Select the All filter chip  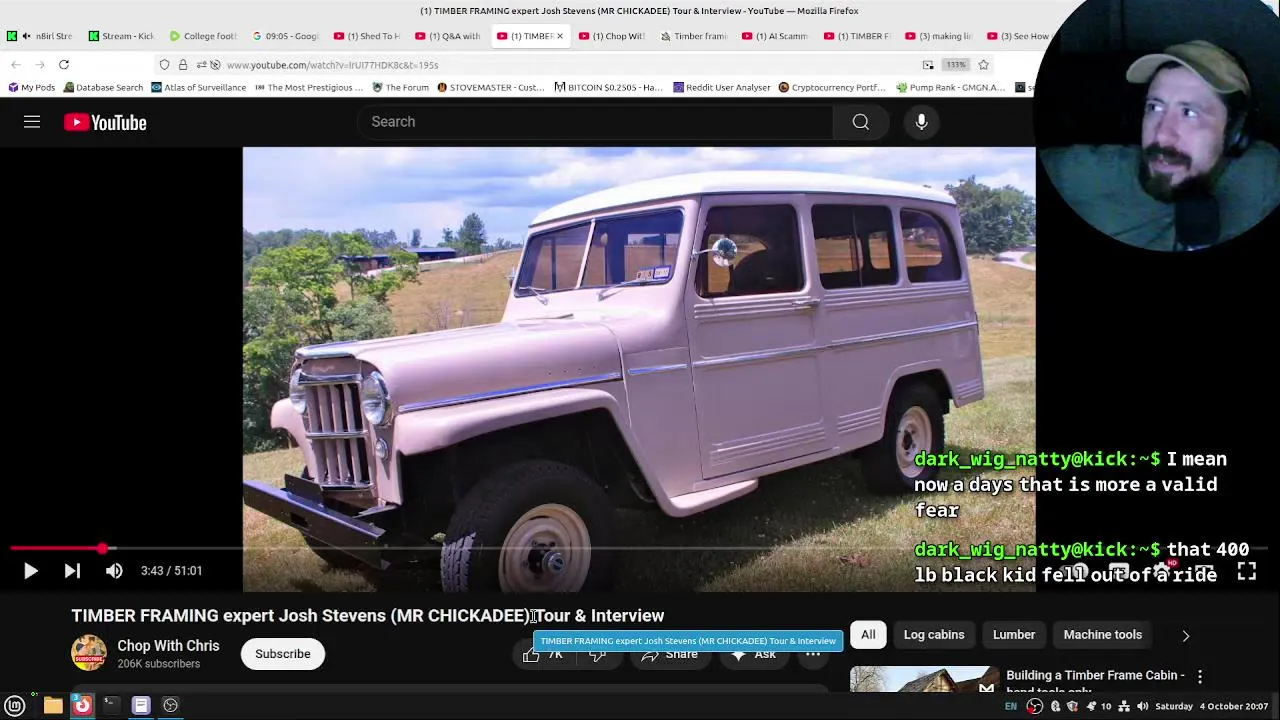click(x=868, y=635)
